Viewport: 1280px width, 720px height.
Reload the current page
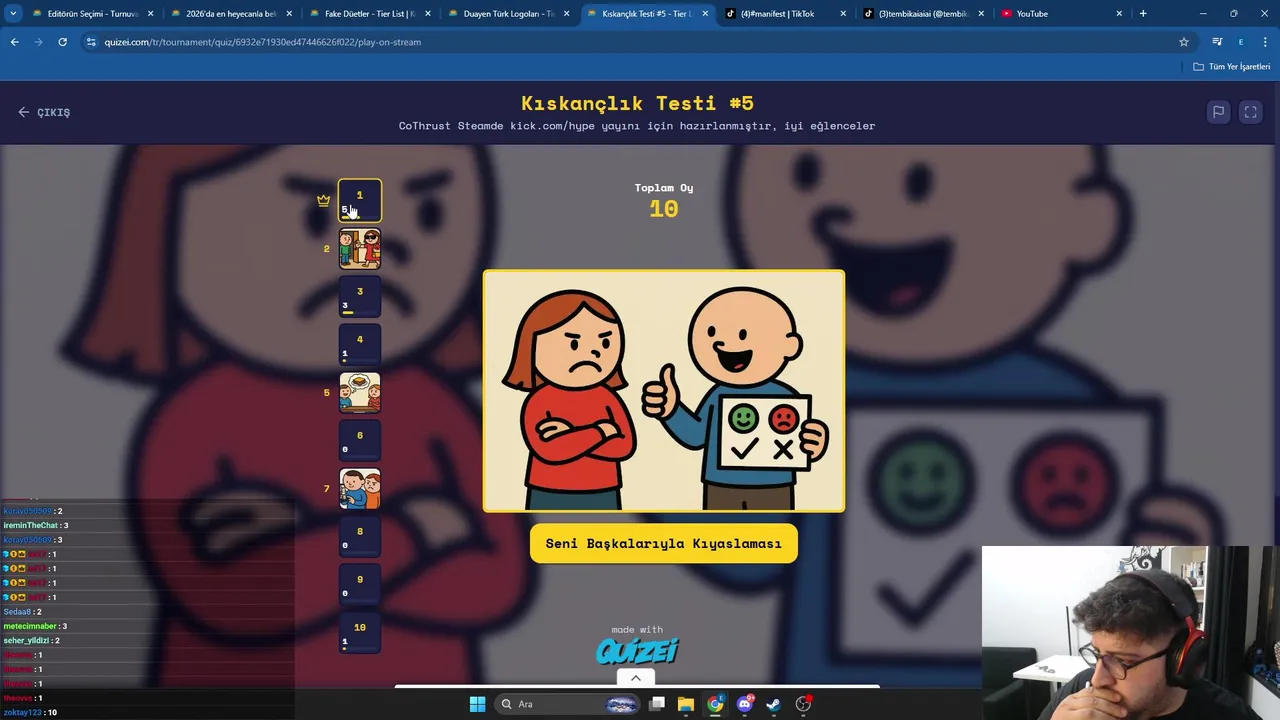click(x=62, y=42)
